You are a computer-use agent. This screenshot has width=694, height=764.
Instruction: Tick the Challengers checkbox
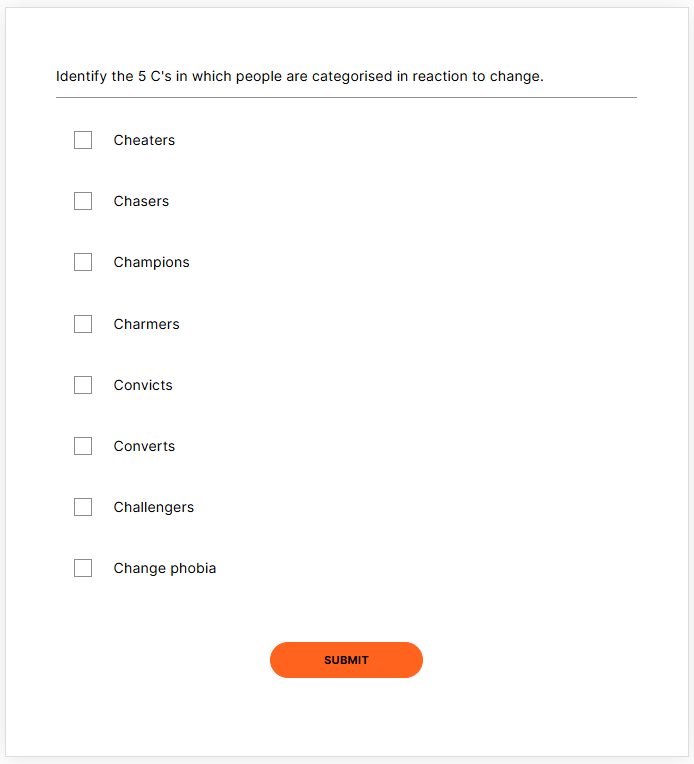(x=83, y=507)
